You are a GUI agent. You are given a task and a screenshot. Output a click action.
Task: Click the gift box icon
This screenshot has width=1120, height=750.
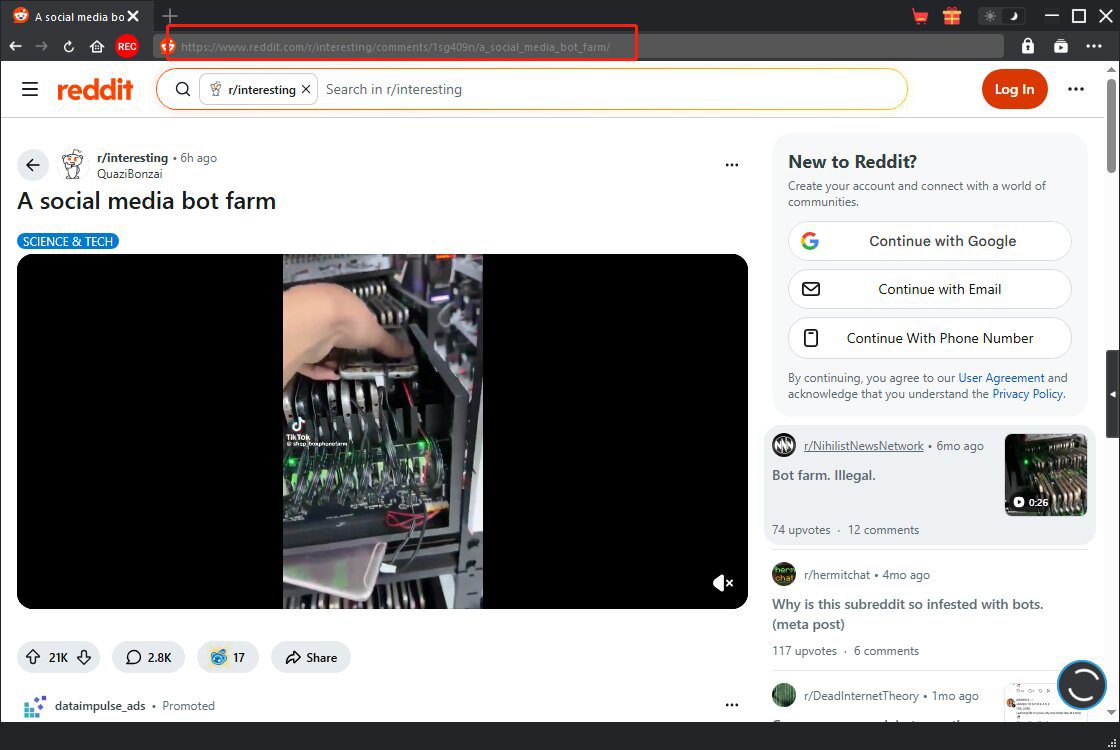(x=951, y=16)
